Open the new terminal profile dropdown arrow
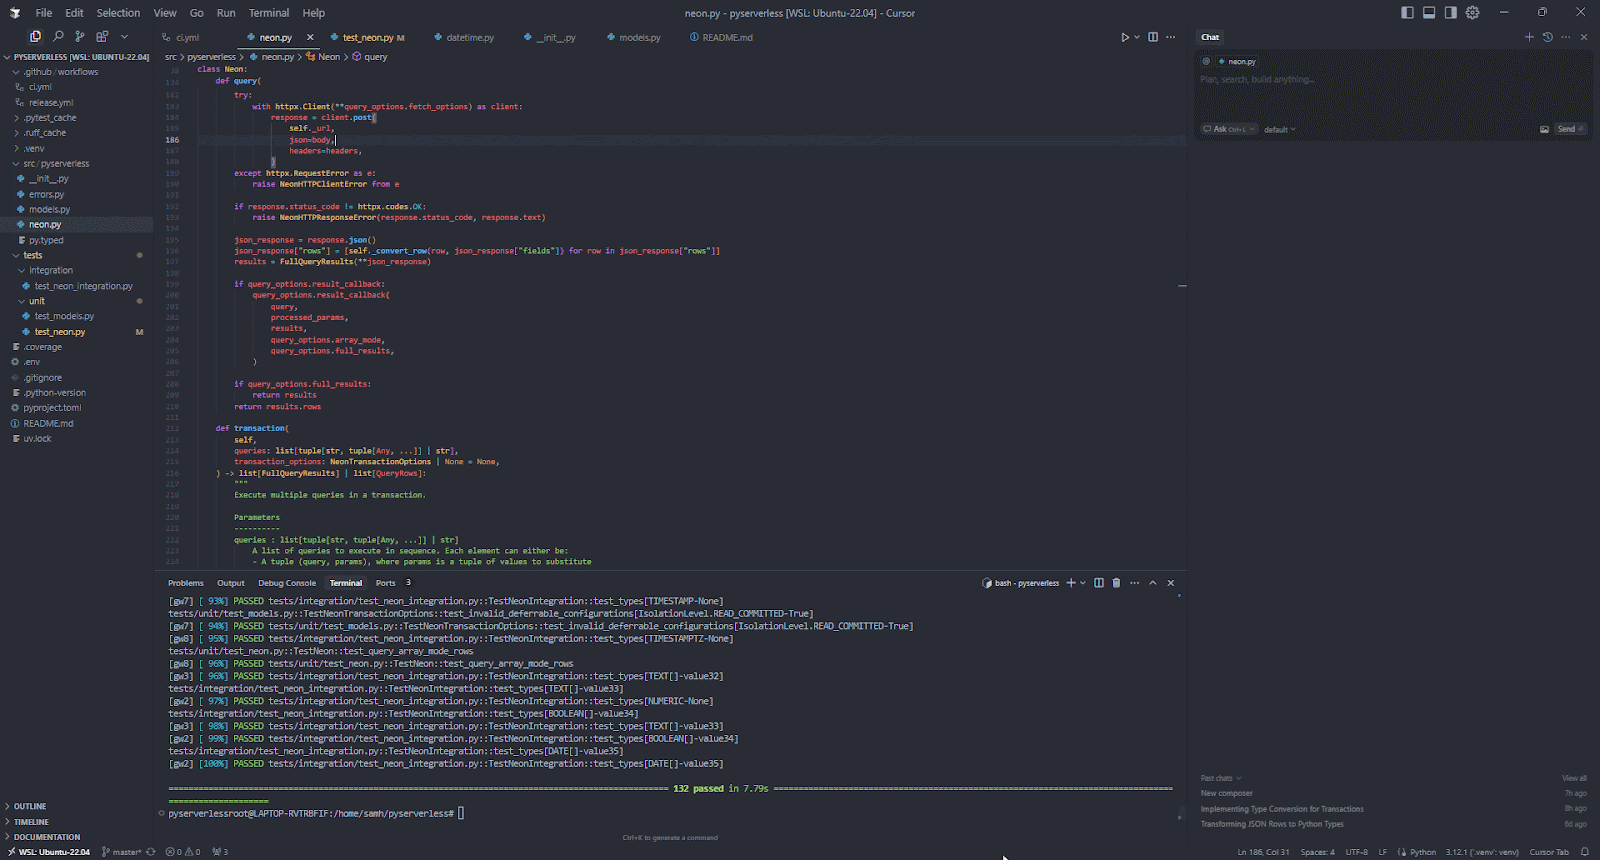 [x=1083, y=583]
